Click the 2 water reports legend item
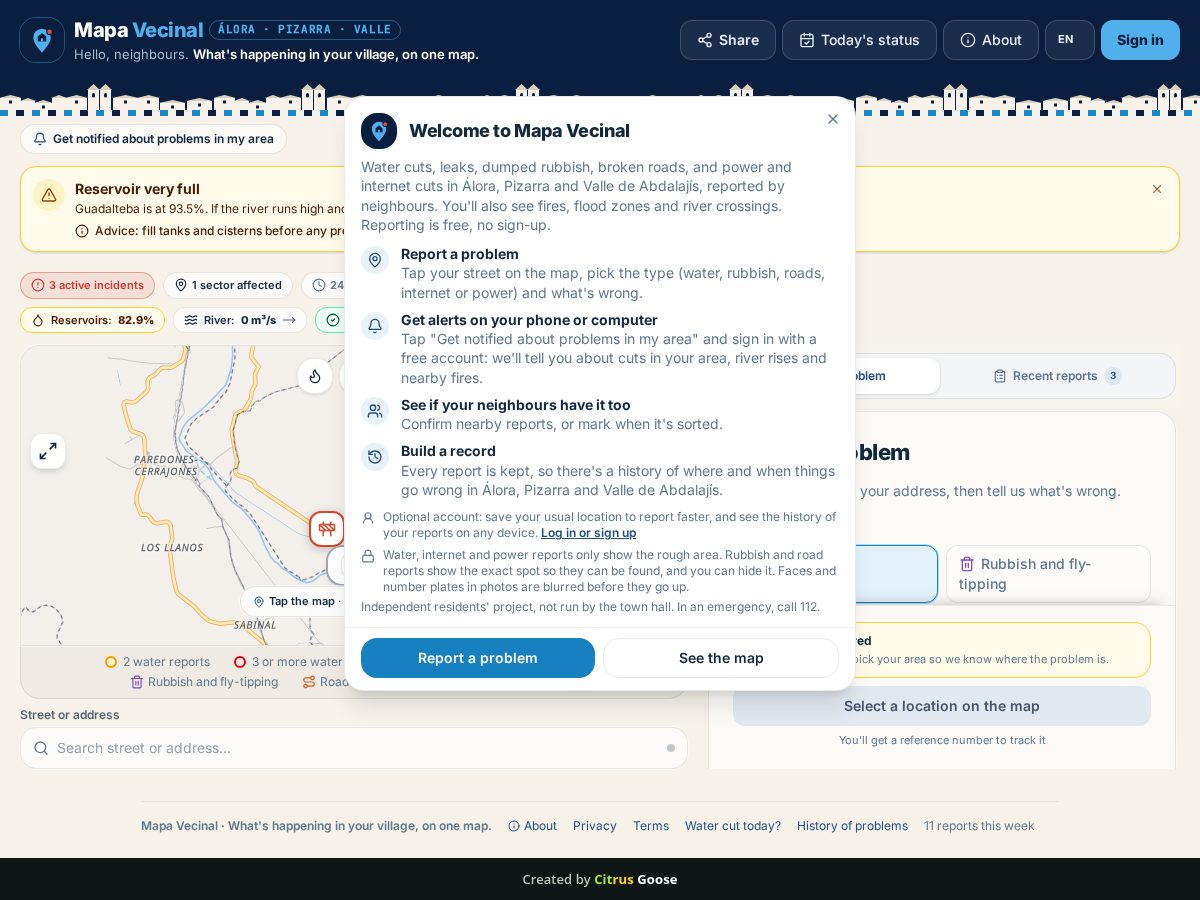Screen dimensions: 1200x900 158,662
